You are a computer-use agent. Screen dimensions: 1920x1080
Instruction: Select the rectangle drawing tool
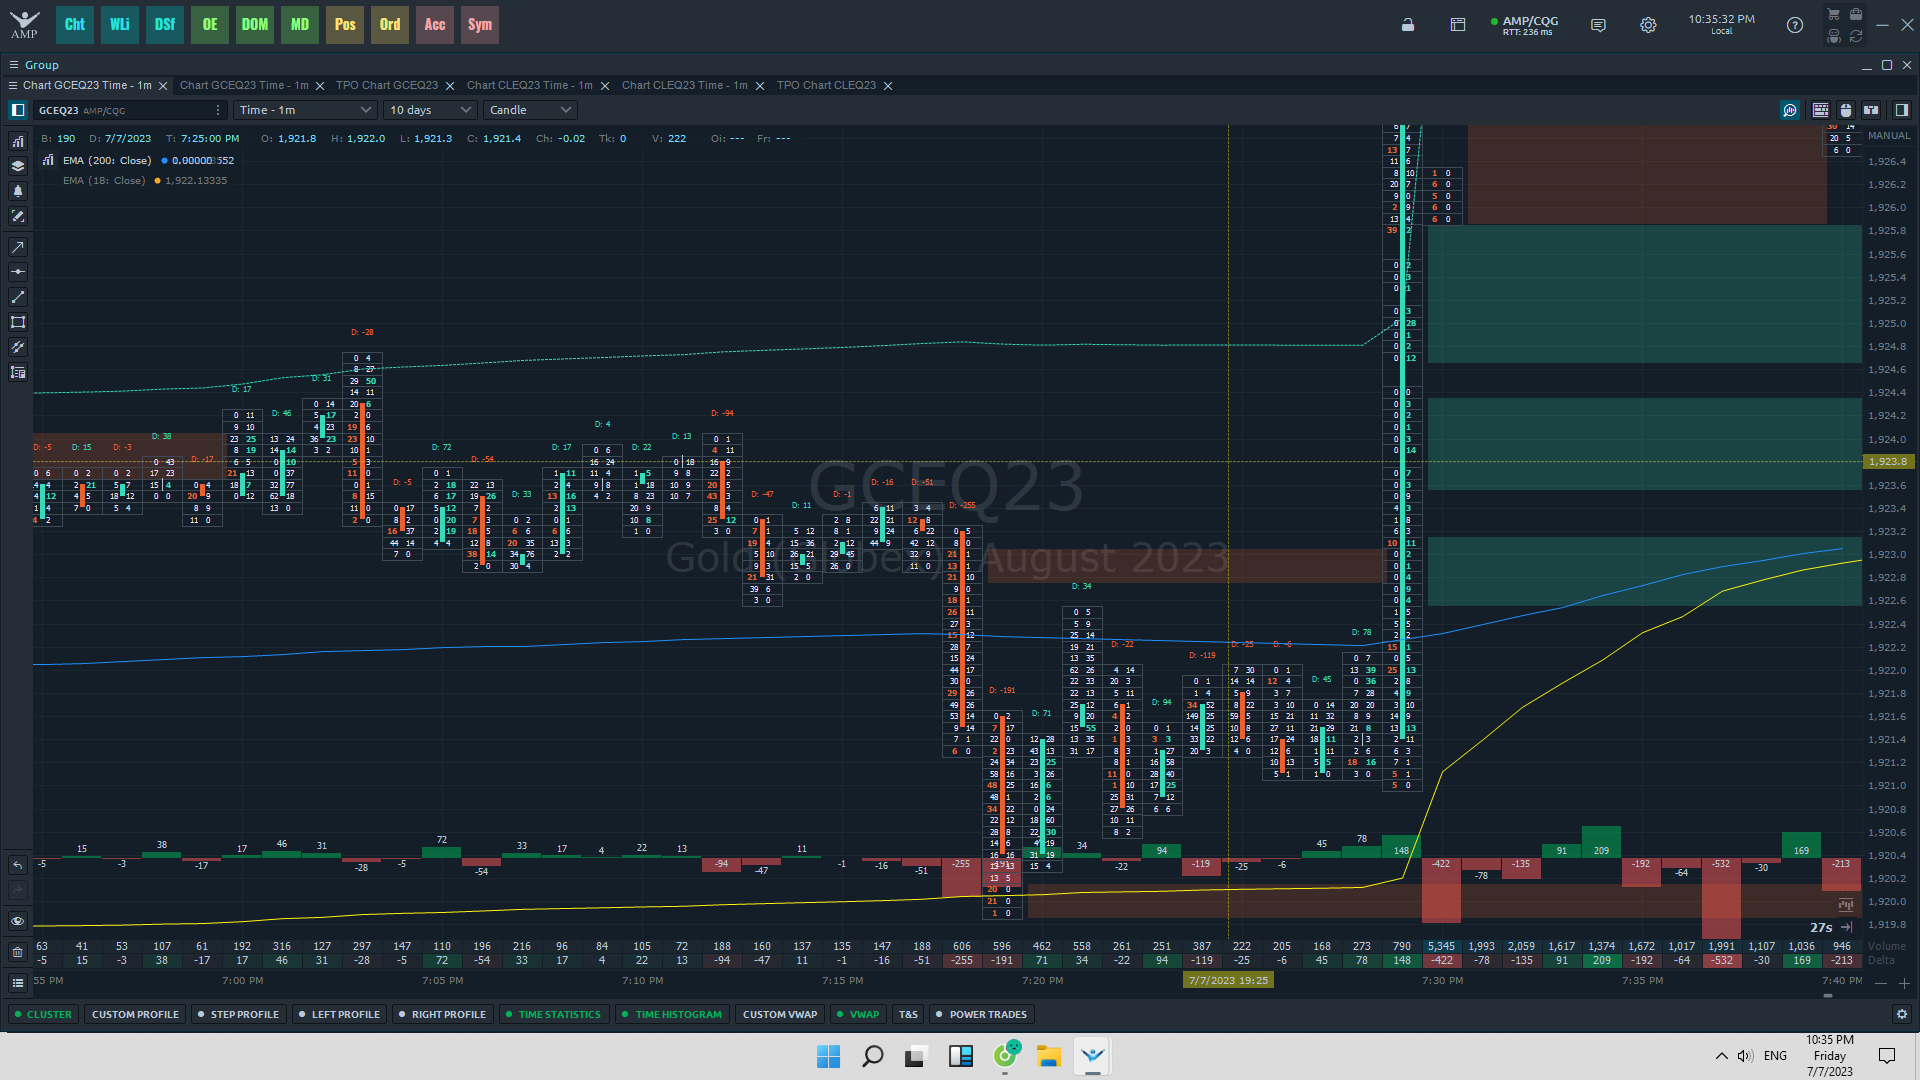(x=18, y=322)
